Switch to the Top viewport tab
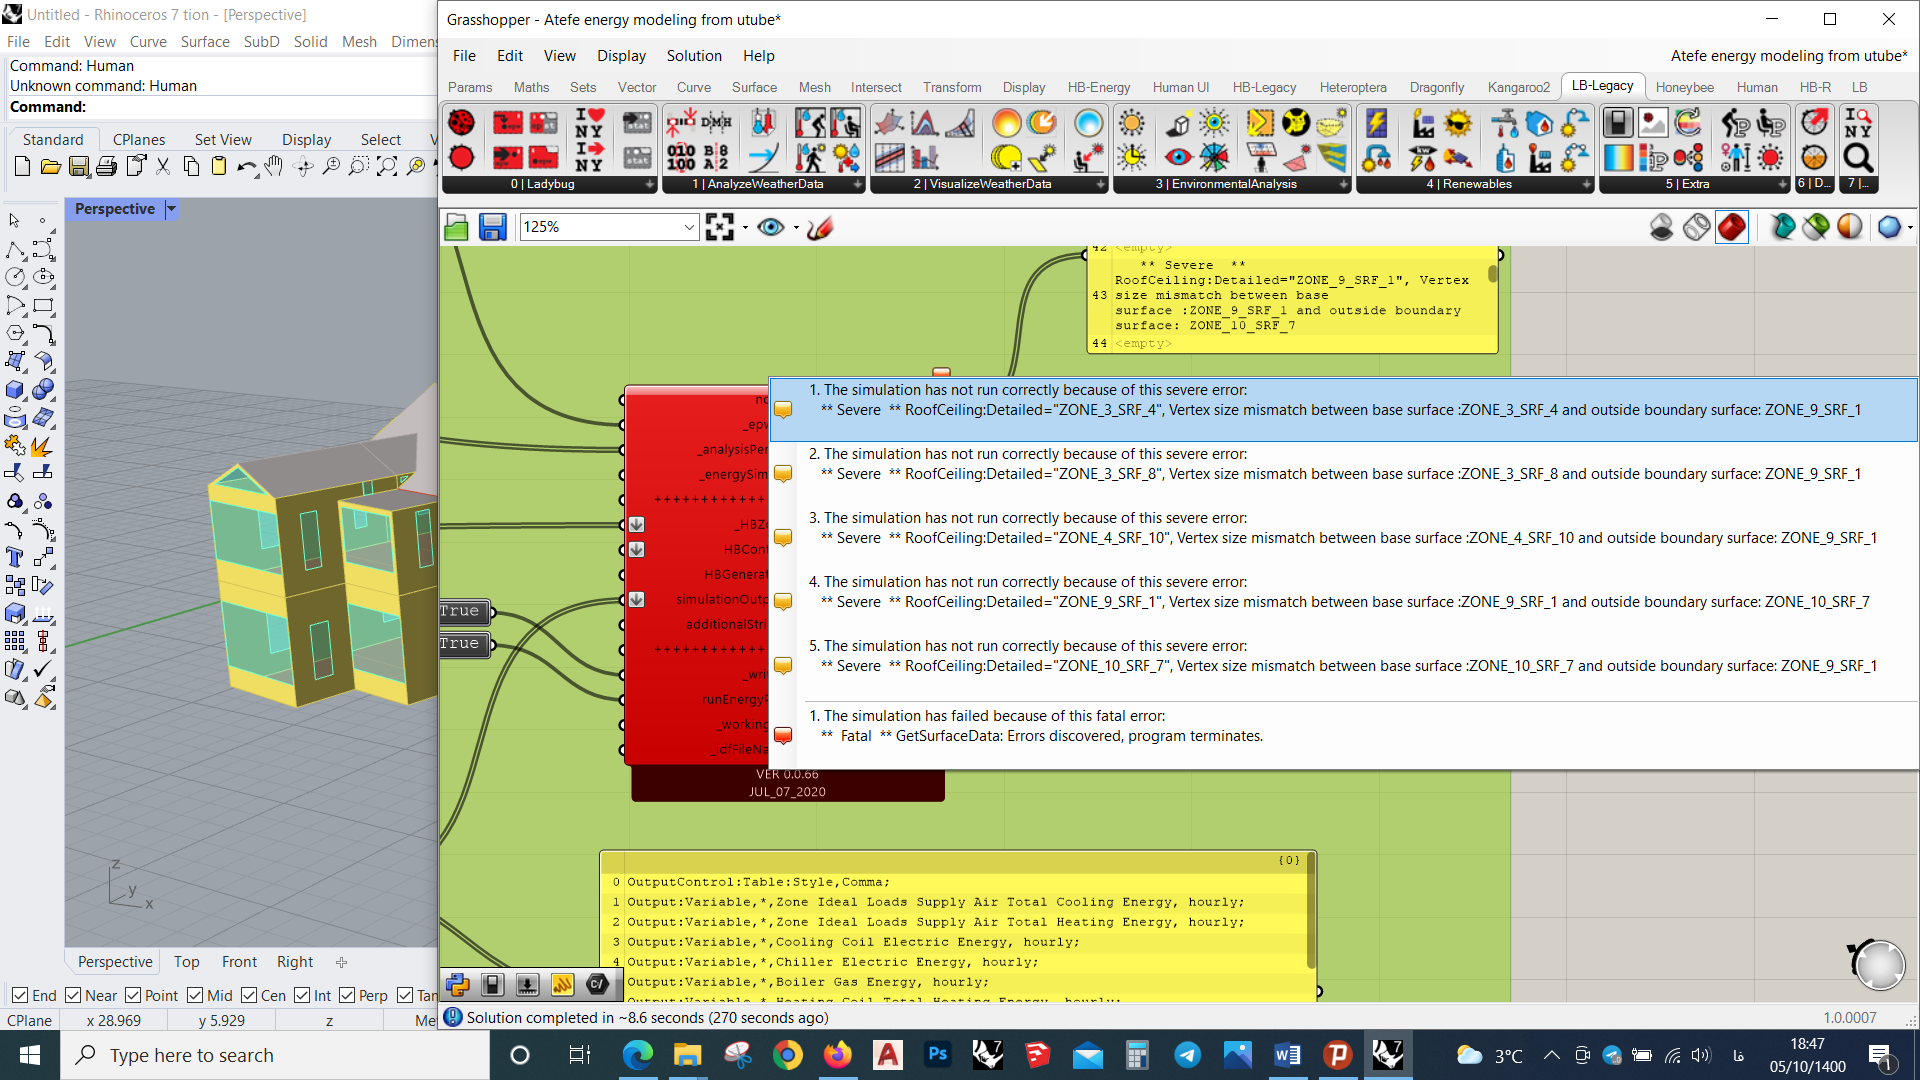This screenshot has height=1080, width=1920. click(186, 962)
